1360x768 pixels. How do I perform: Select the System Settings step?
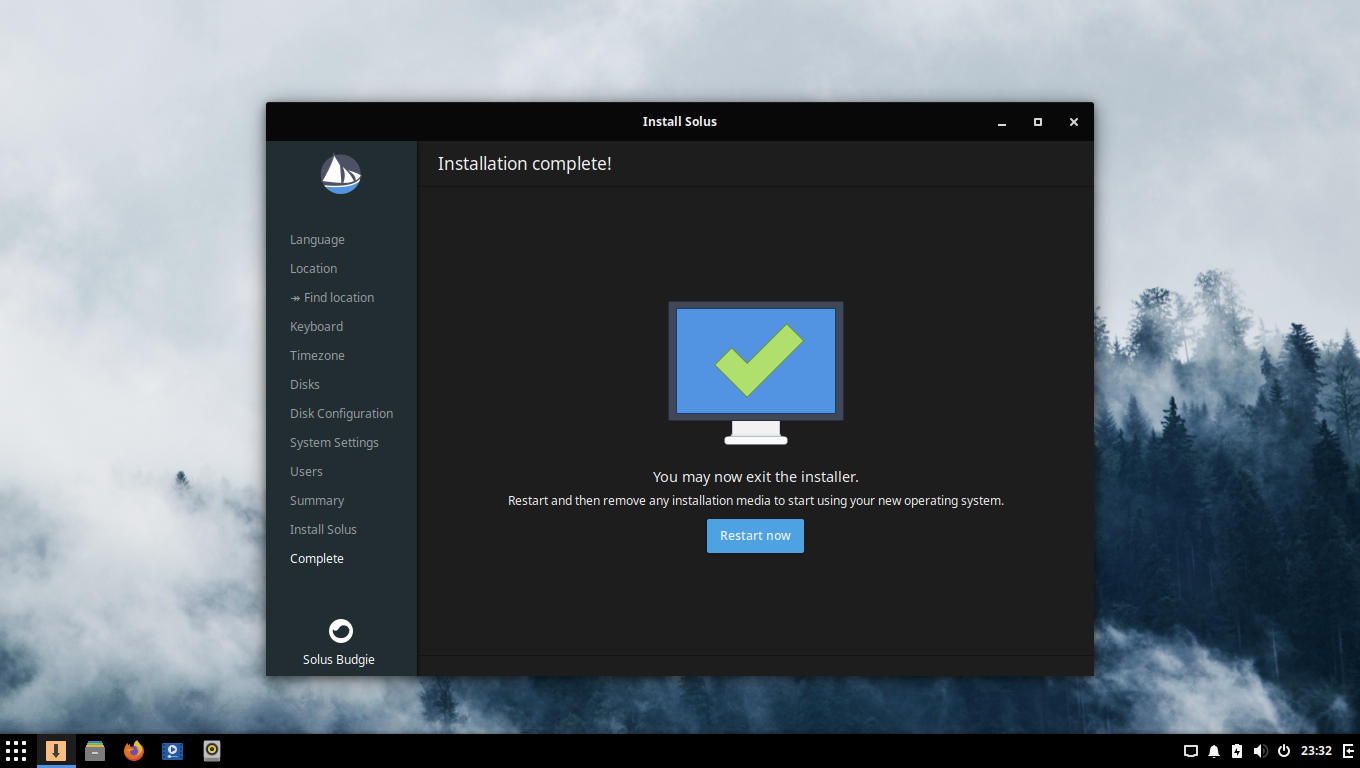(x=334, y=443)
